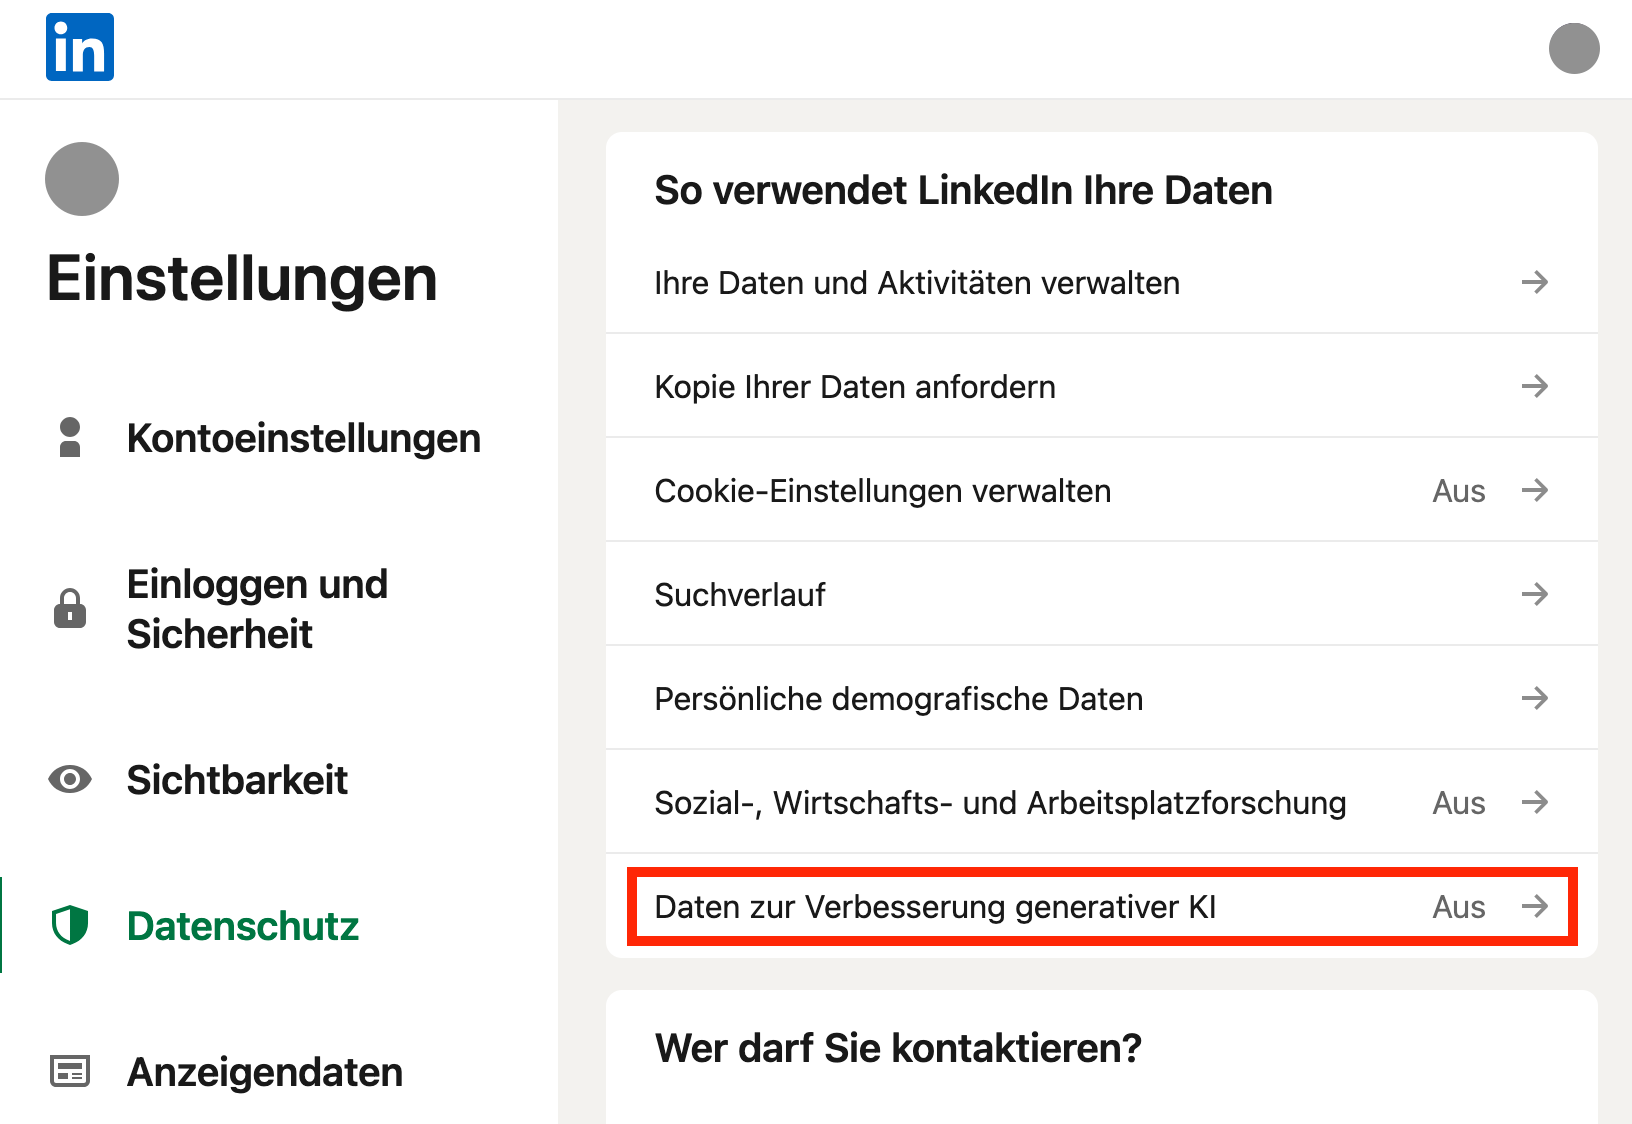Viewport: 1632px width, 1124px height.
Task: Select the person icon next to Kontoeinstellungen
Action: tap(68, 438)
